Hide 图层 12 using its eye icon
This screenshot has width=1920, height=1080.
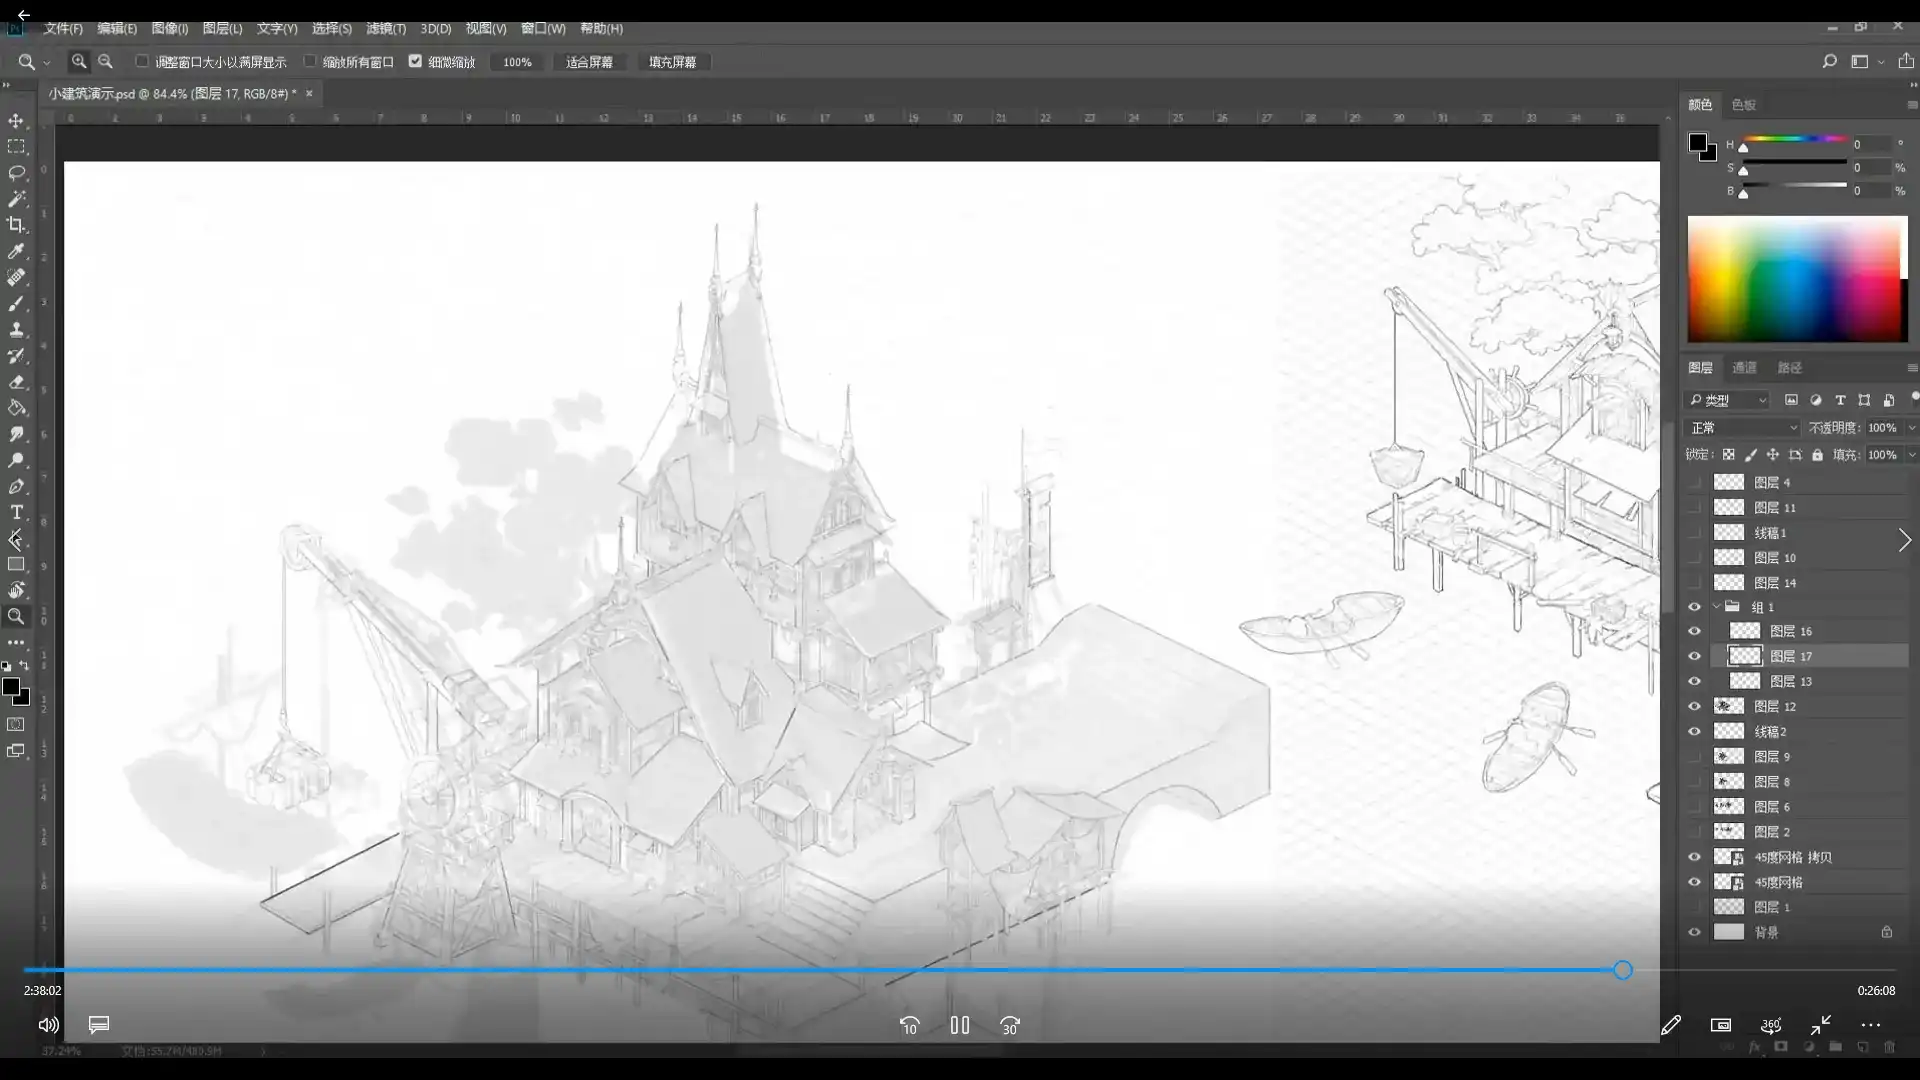1694,706
